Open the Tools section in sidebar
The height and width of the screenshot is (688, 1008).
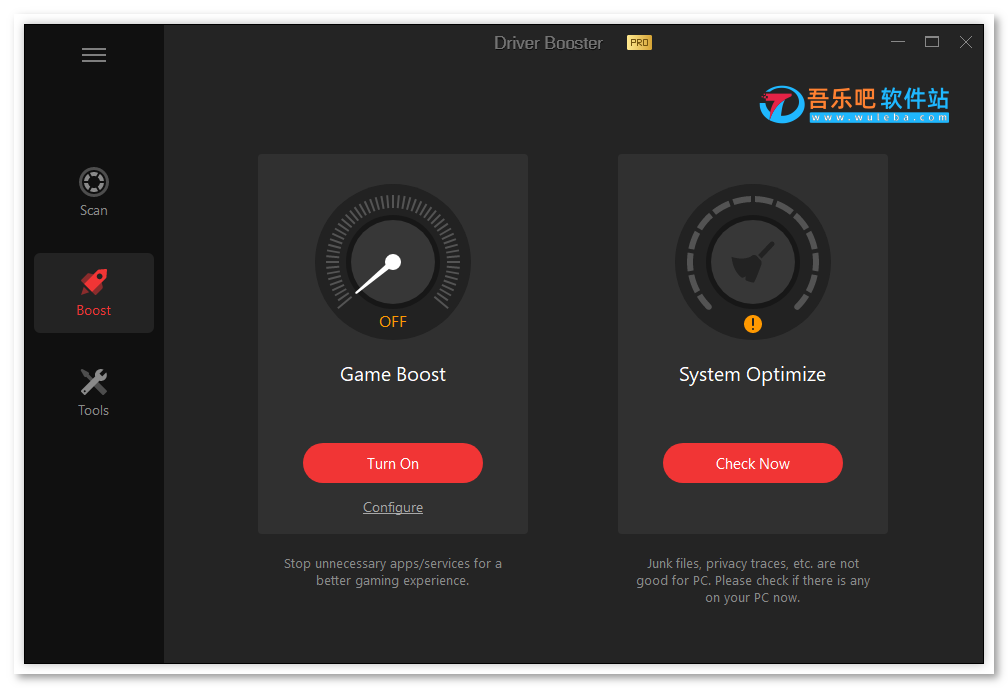[x=94, y=392]
